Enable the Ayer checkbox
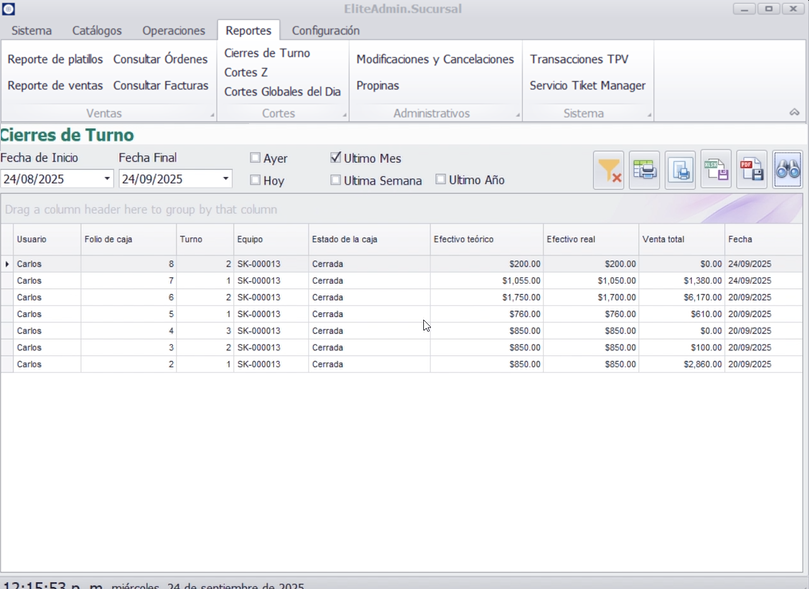The height and width of the screenshot is (589, 809). 255,158
